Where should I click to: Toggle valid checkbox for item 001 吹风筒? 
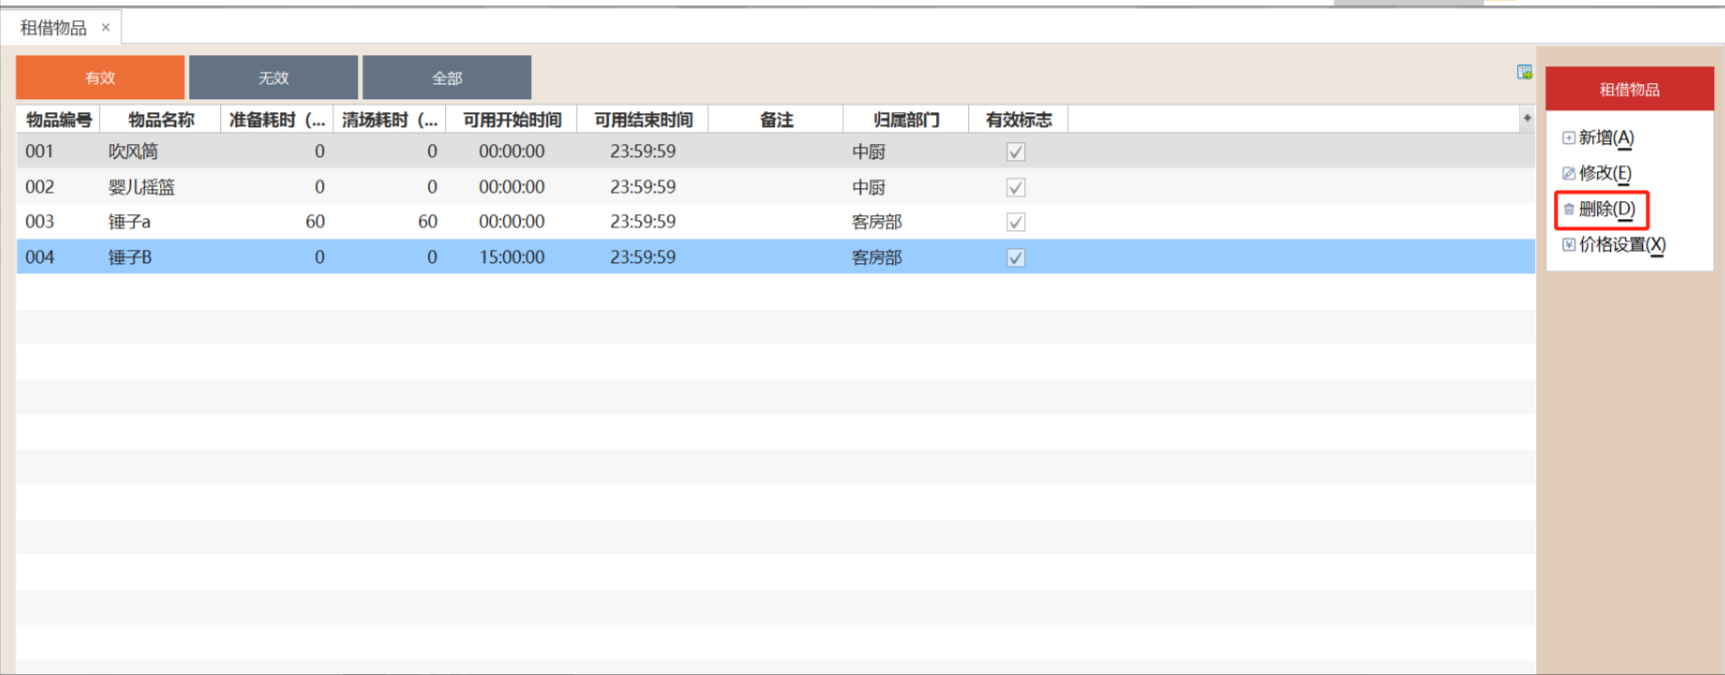tap(1015, 152)
